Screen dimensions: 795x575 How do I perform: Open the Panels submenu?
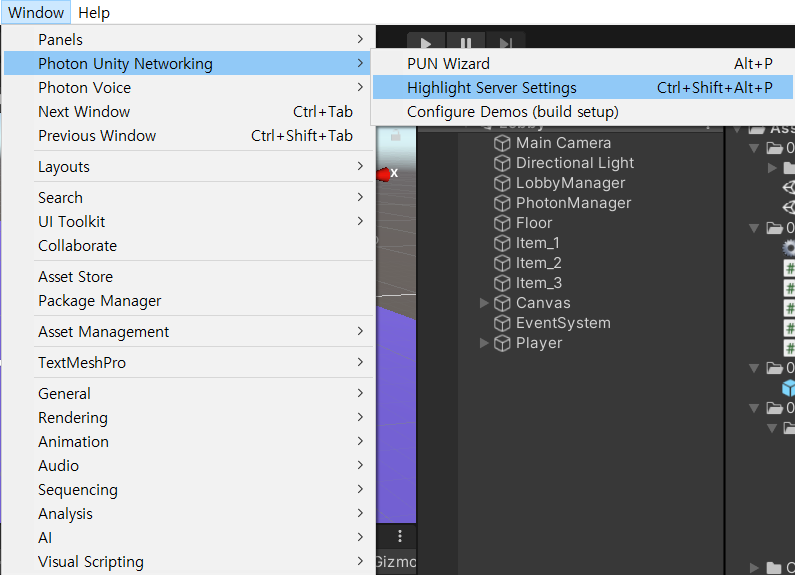tap(189, 39)
